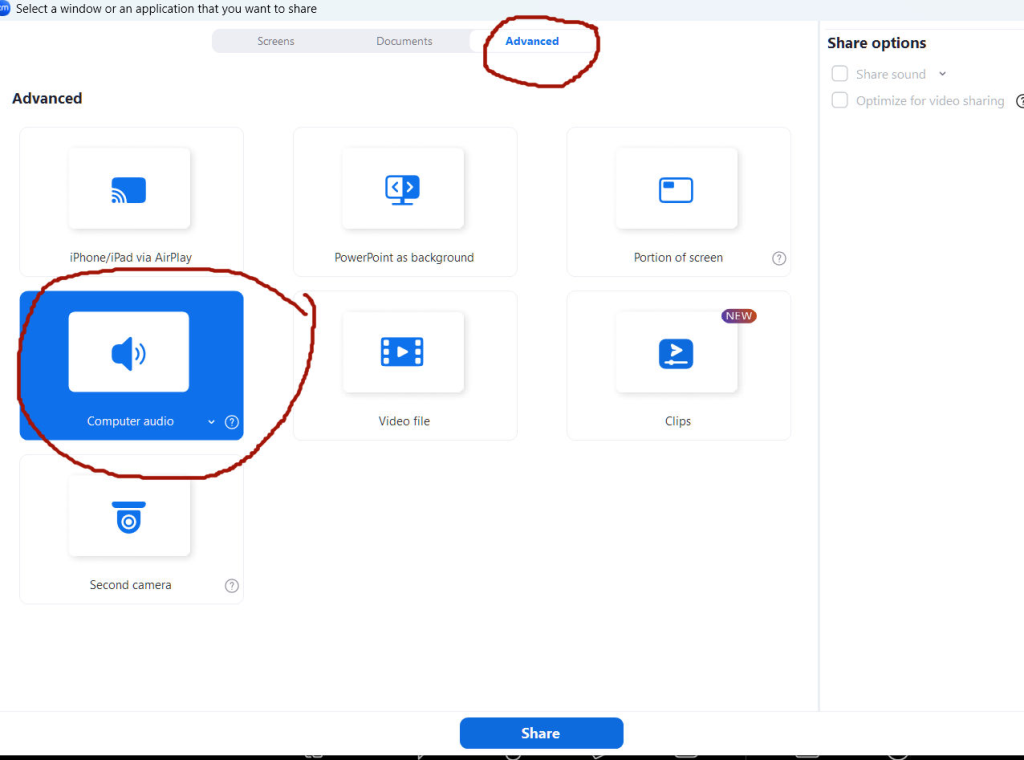Click help icon beside Second camera

click(x=232, y=586)
